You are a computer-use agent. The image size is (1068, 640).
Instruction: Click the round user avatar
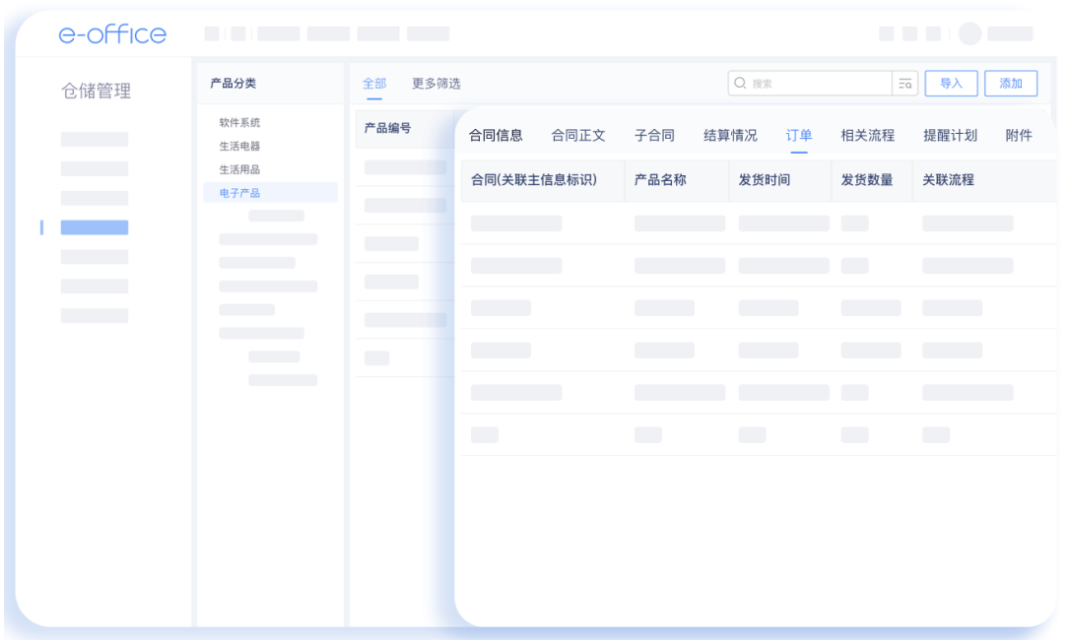tap(969, 34)
